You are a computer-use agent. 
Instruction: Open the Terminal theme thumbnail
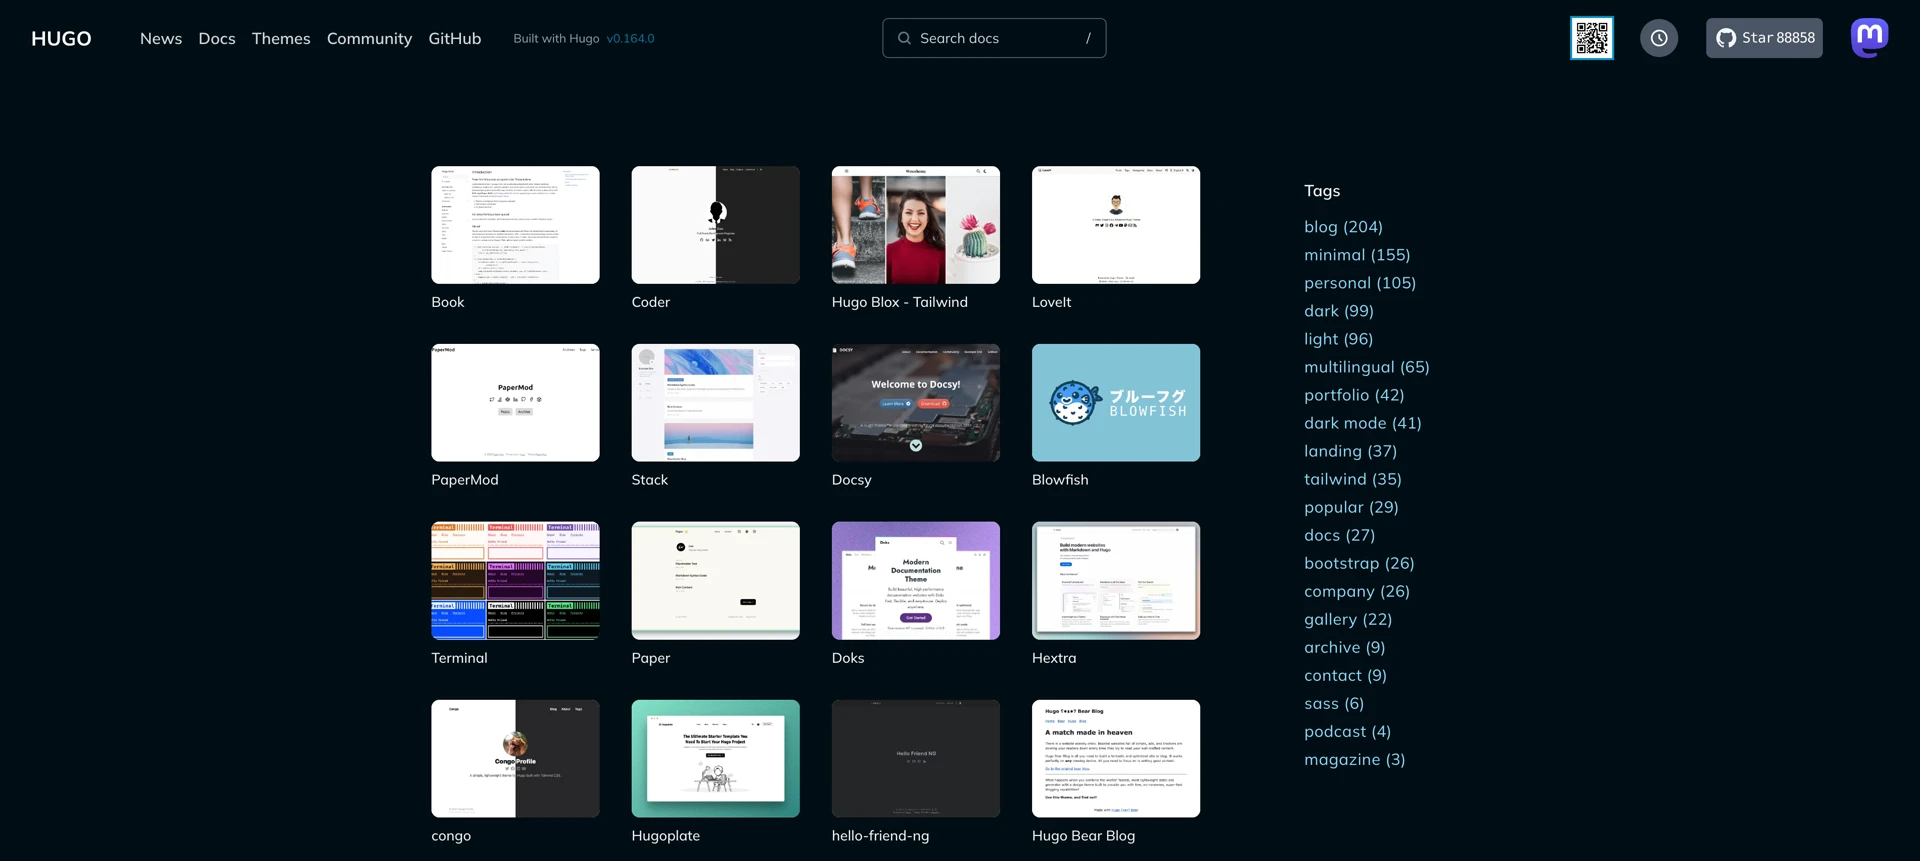515,581
